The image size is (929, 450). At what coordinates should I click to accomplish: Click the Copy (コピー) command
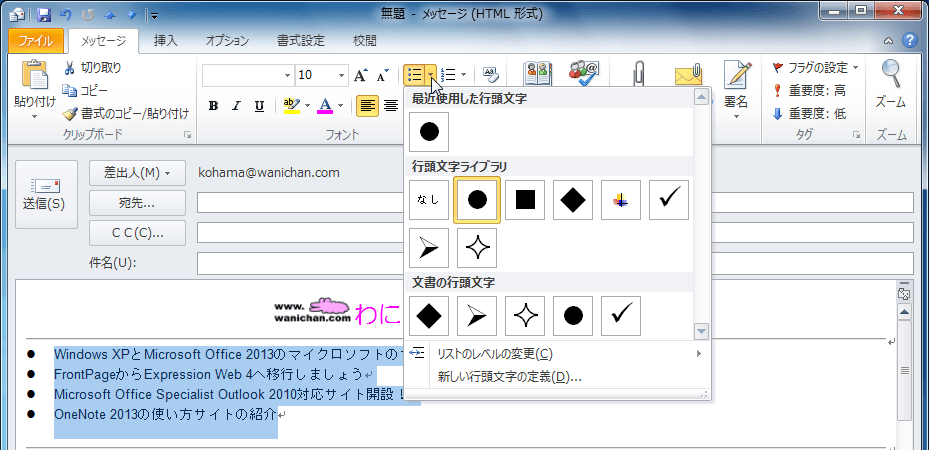(x=85, y=91)
